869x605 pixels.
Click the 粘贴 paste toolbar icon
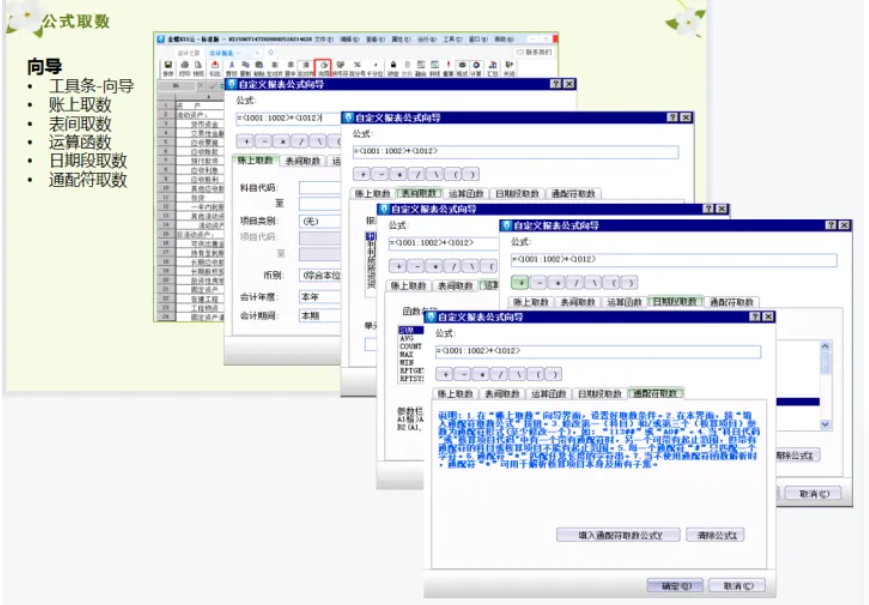click(x=259, y=69)
